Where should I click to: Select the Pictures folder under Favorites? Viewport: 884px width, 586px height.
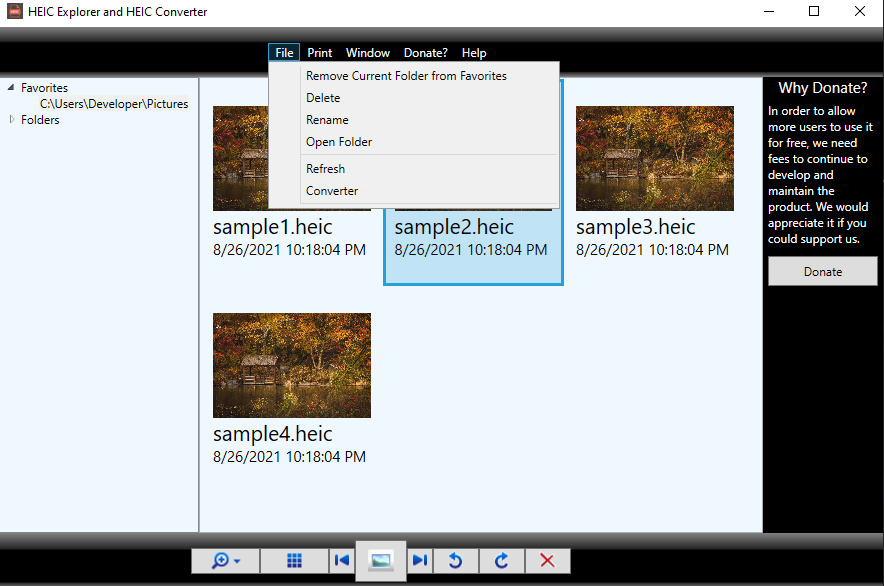coord(113,104)
